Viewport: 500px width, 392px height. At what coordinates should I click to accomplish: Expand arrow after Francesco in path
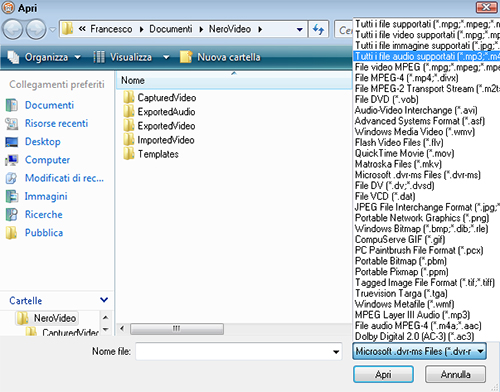[x=141, y=29]
